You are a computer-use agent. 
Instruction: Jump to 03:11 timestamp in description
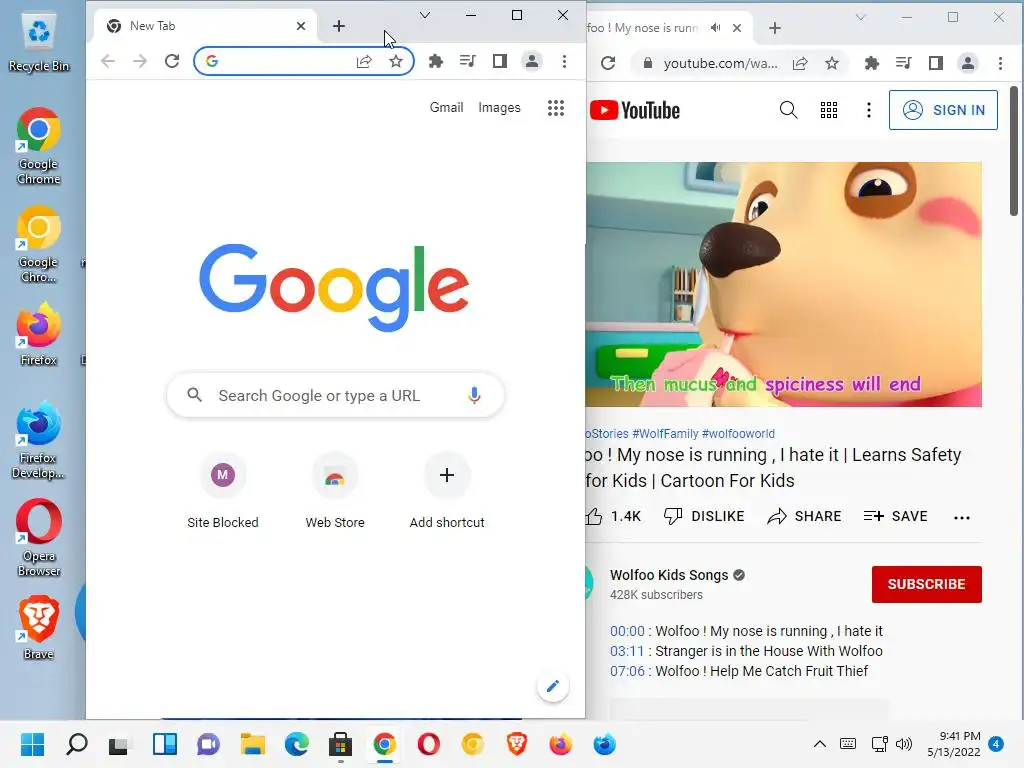point(627,651)
